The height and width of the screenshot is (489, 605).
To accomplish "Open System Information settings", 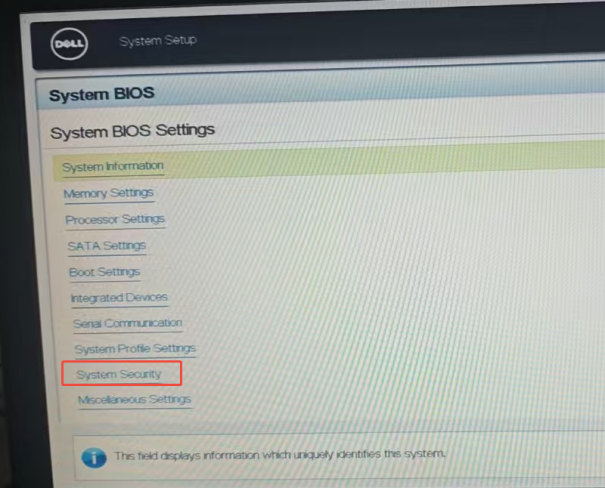I will [x=112, y=167].
